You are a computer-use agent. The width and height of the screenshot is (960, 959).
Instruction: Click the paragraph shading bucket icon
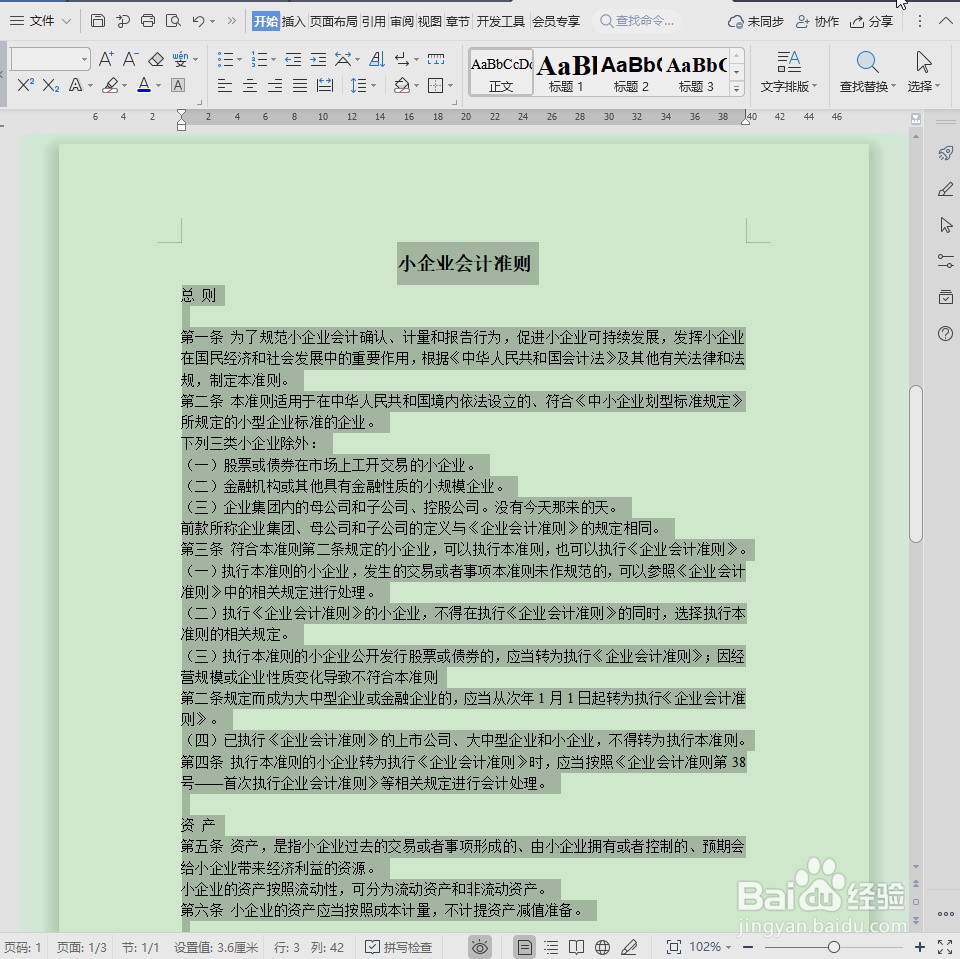click(x=402, y=86)
